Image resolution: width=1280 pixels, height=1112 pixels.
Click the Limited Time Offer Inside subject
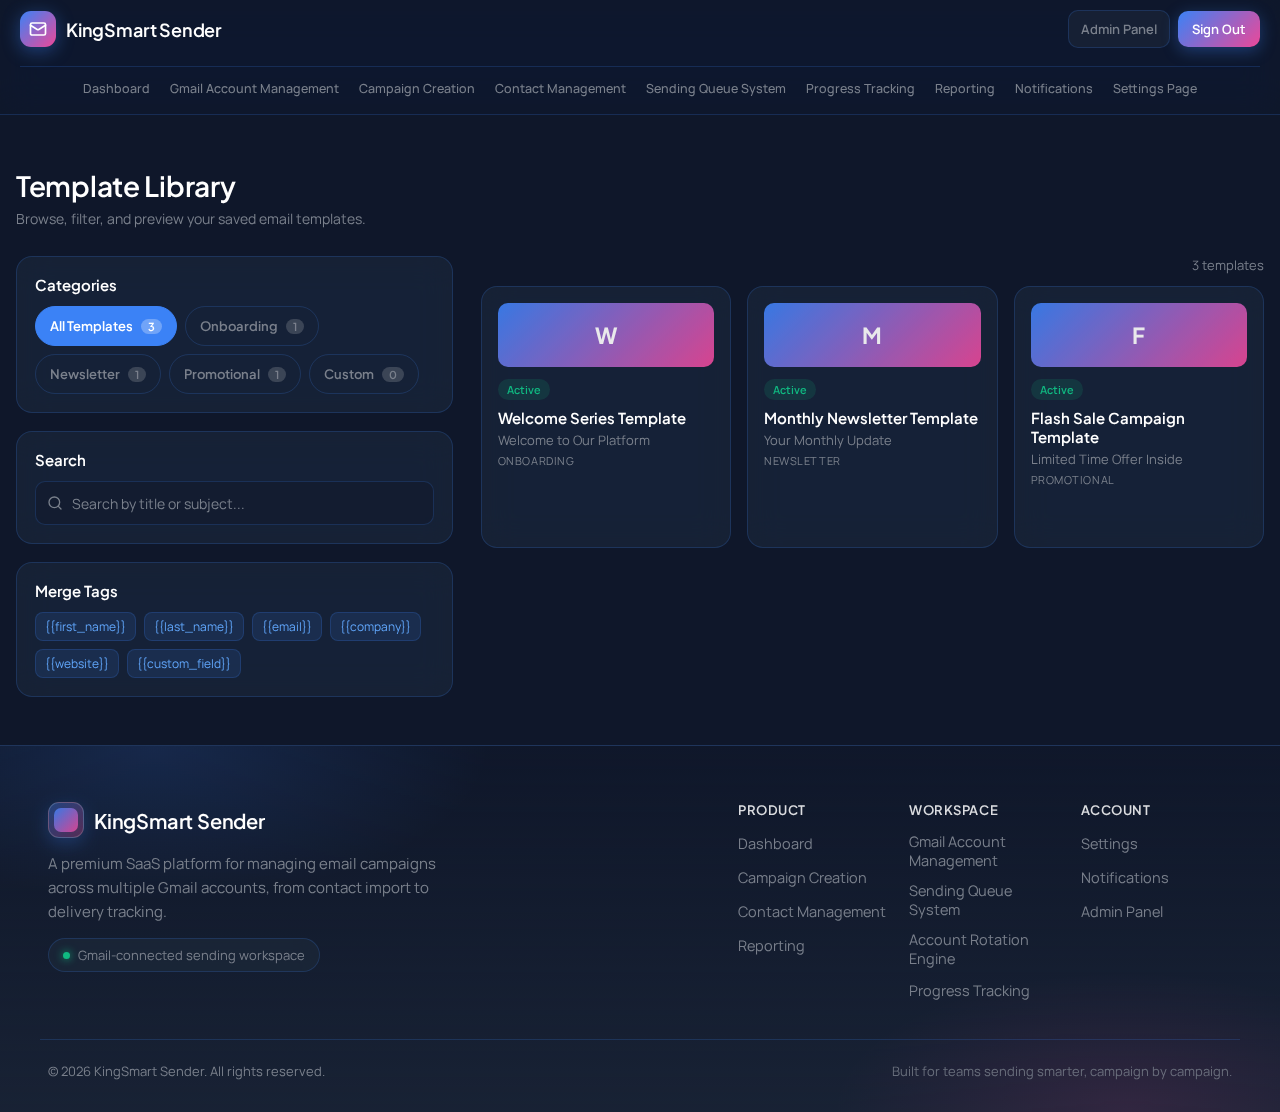pyautogui.click(x=1107, y=459)
